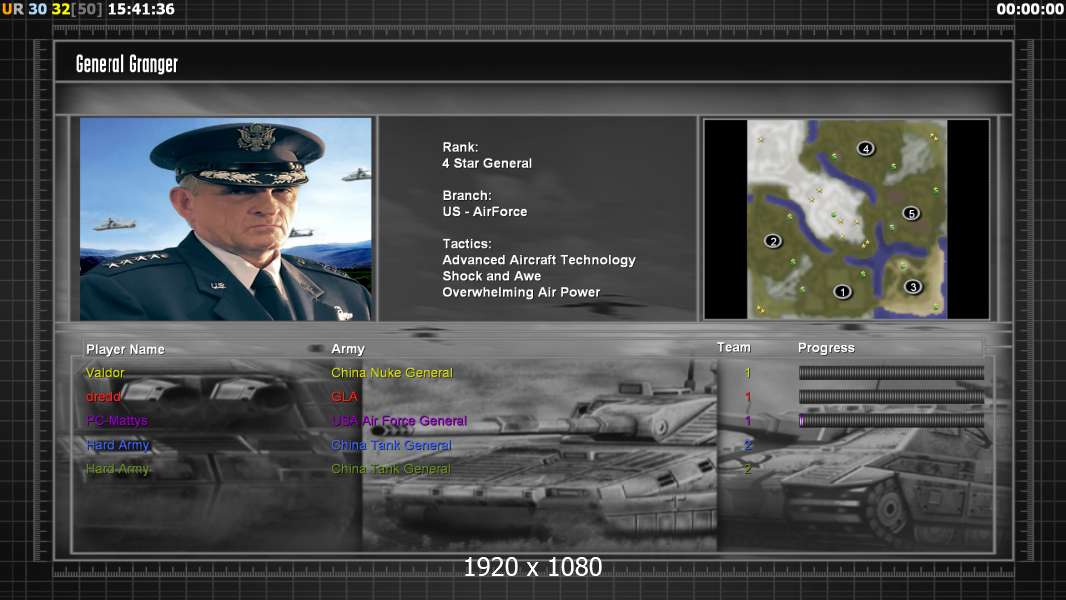The image size is (1066, 600).
Task: Click the "15:41:36" clock at the top
Action: (x=141, y=9)
